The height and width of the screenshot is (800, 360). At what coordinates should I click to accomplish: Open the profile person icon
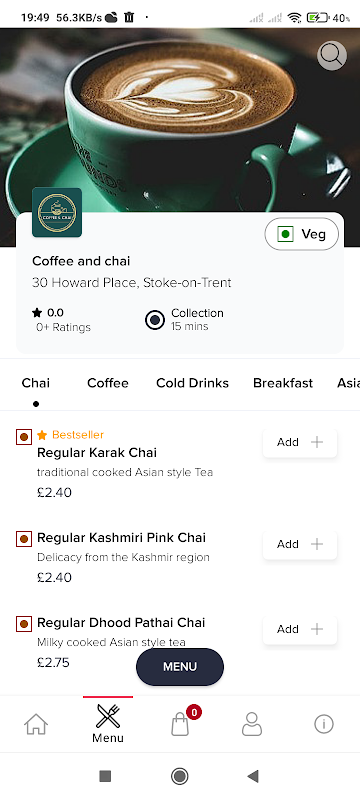pos(252,724)
